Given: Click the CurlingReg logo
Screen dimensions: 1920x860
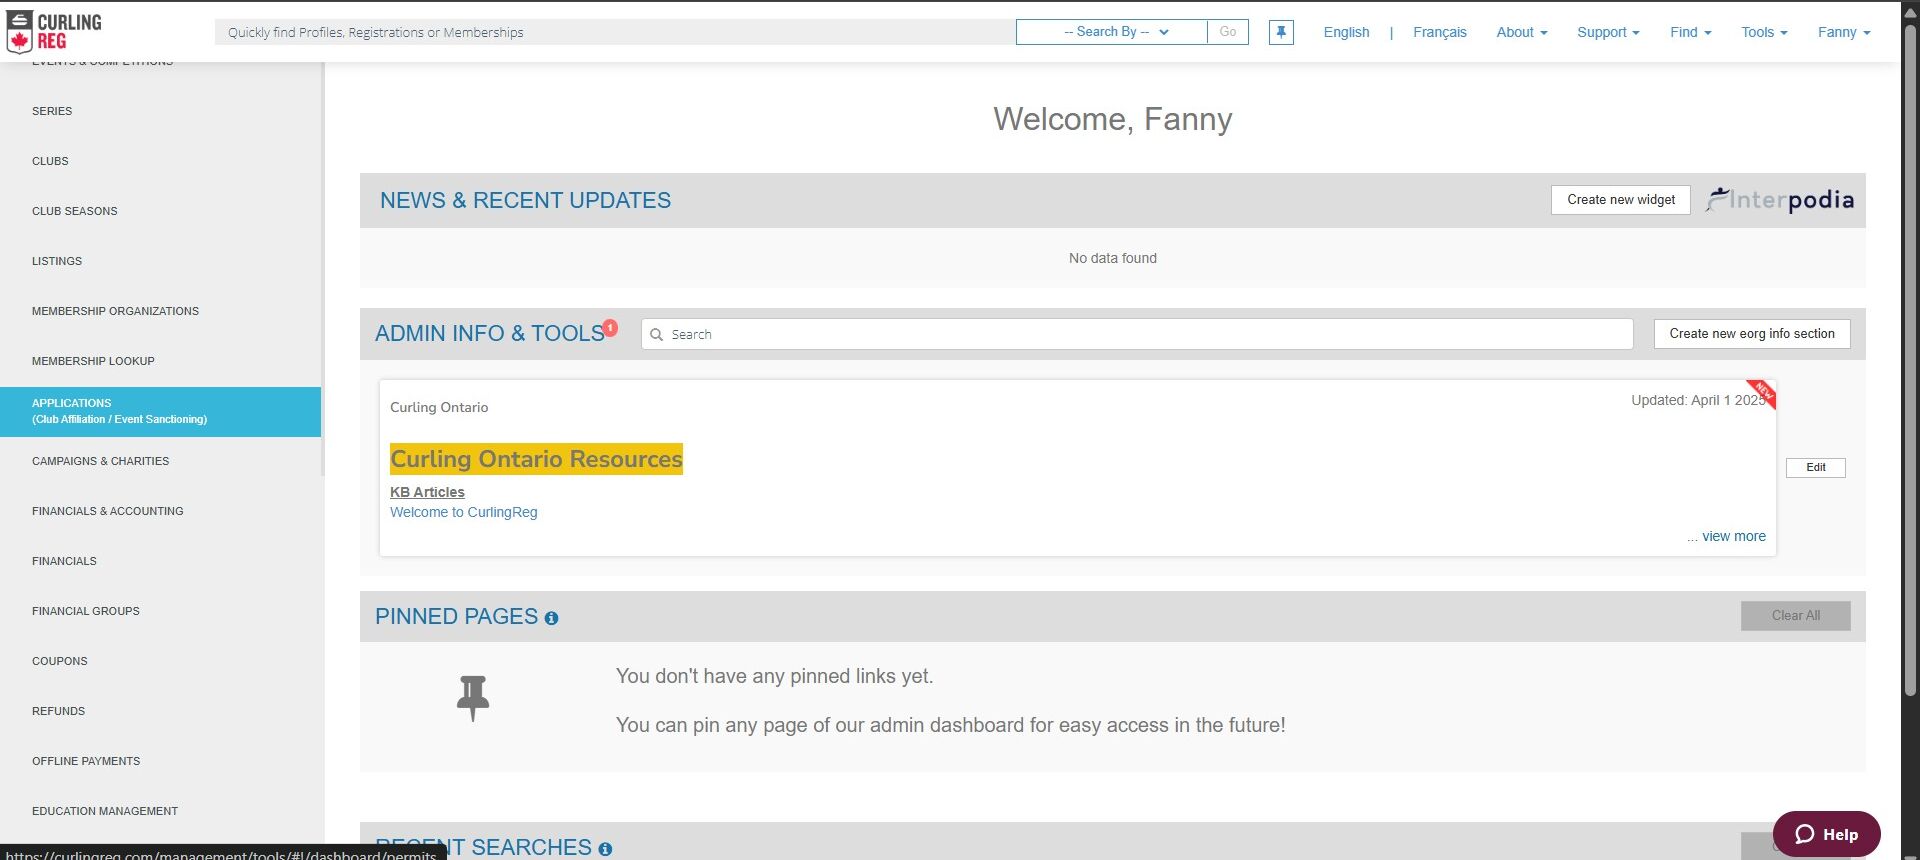Looking at the screenshot, I should click(54, 32).
